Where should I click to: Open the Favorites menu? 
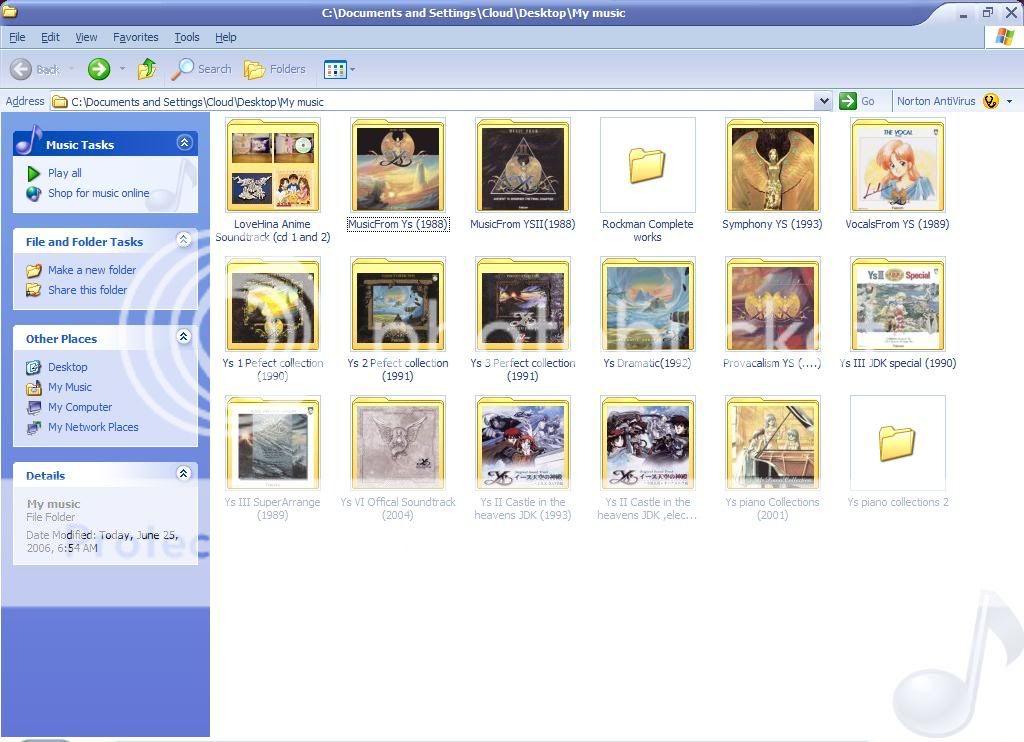pos(135,37)
